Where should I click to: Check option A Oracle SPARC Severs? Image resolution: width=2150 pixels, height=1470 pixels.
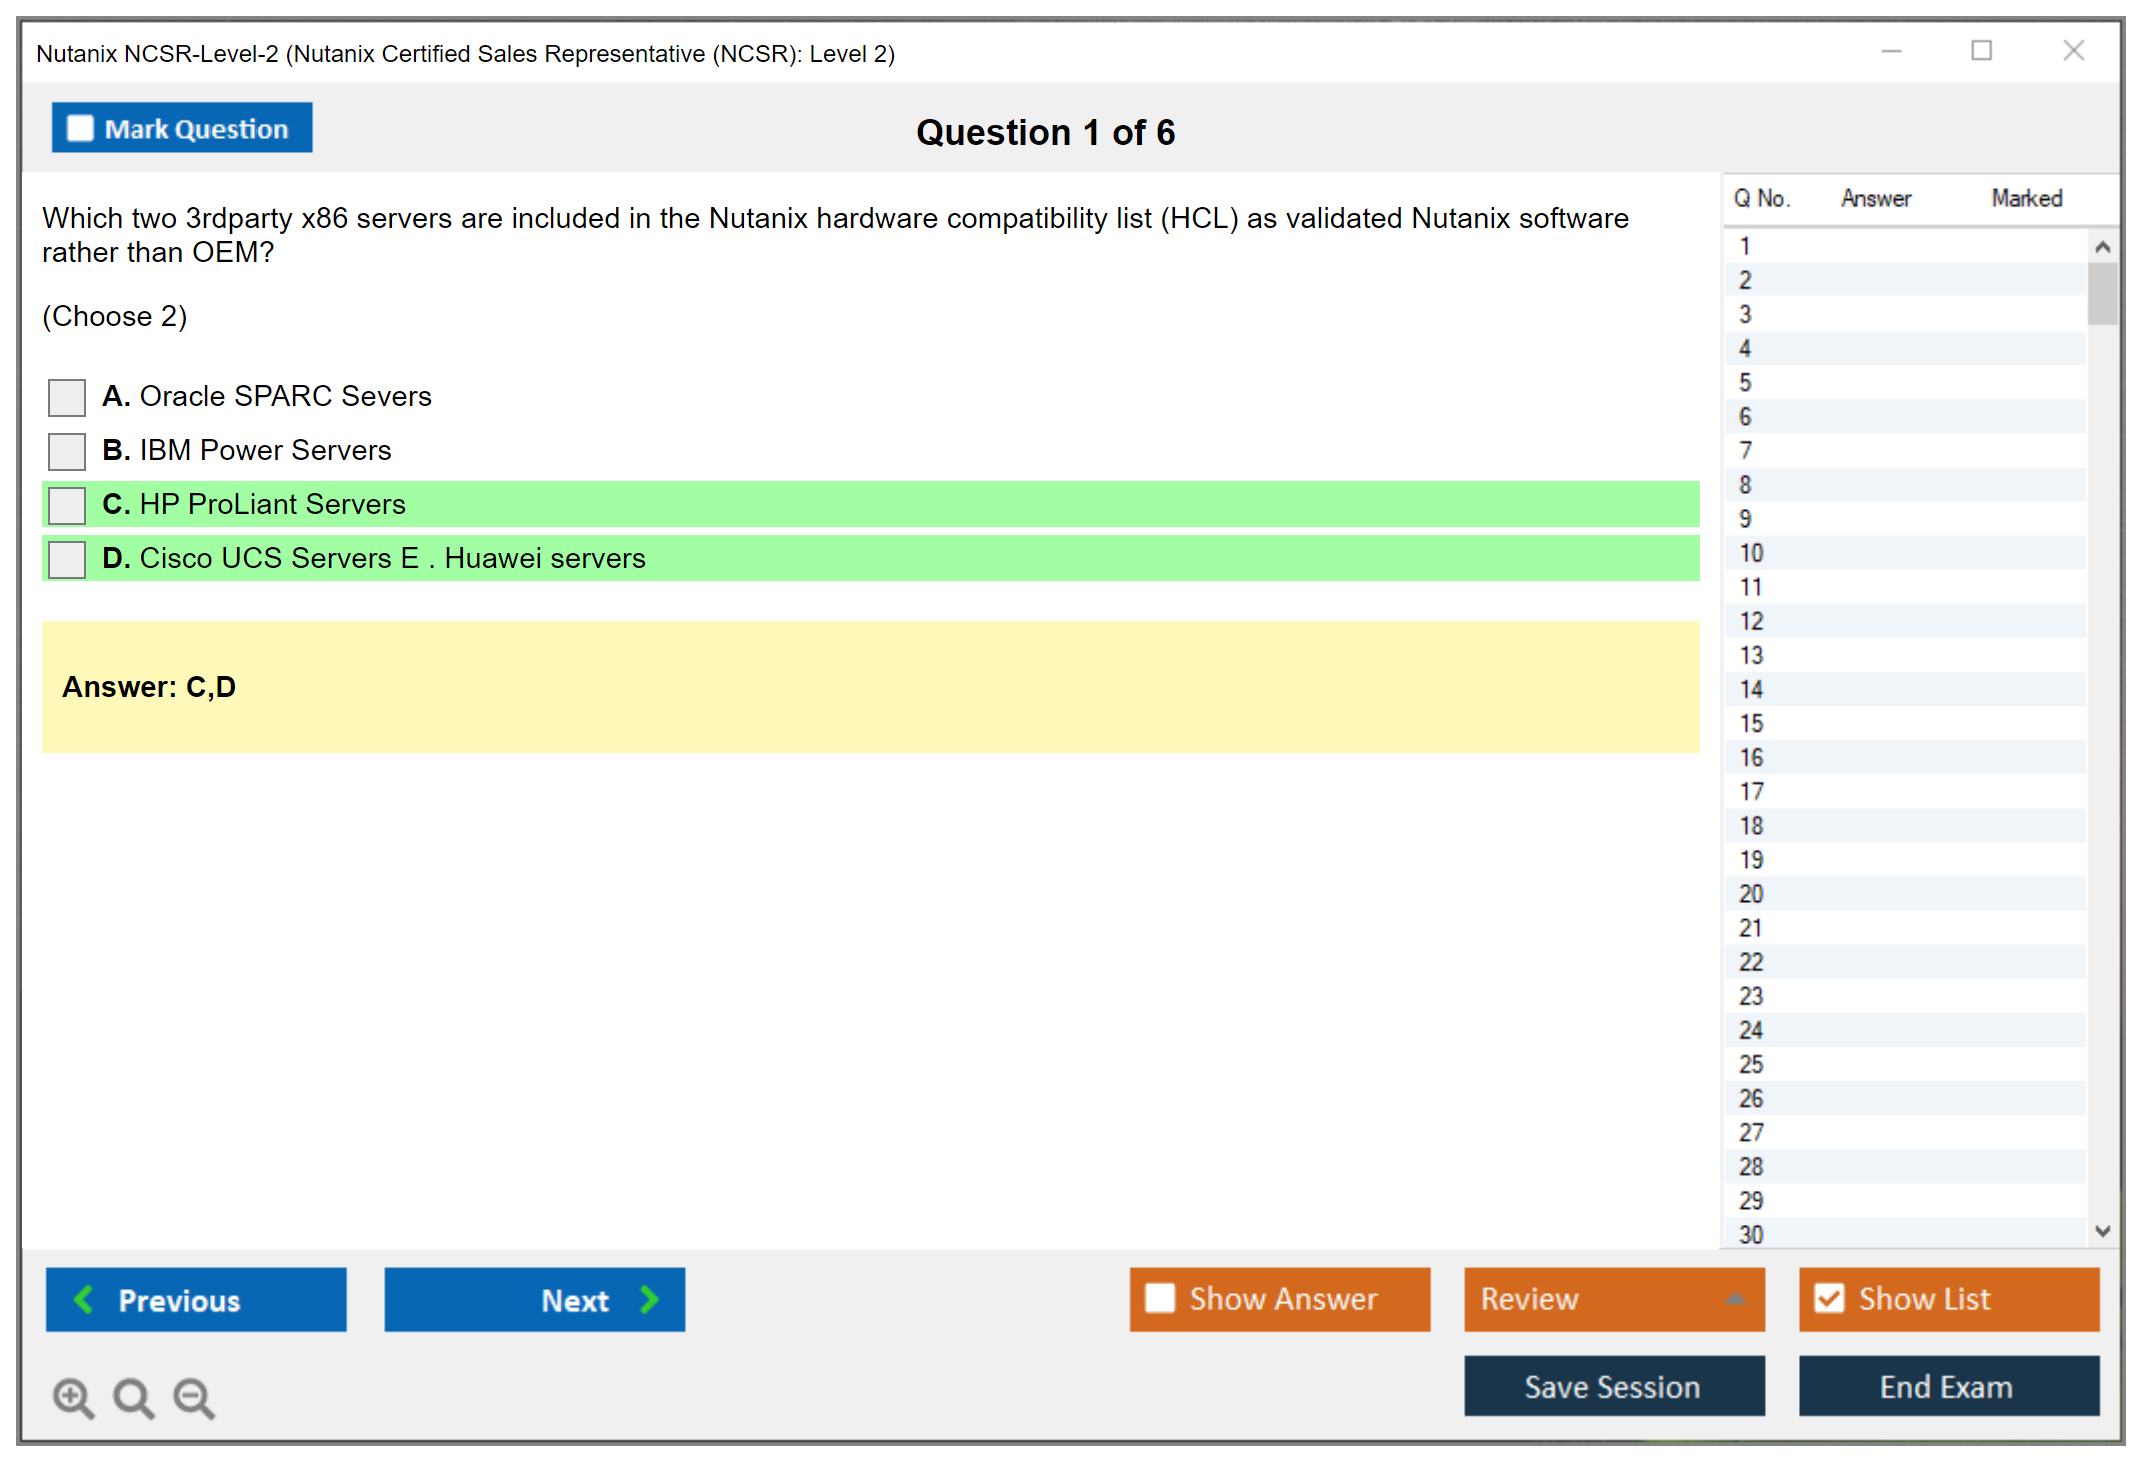click(67, 397)
